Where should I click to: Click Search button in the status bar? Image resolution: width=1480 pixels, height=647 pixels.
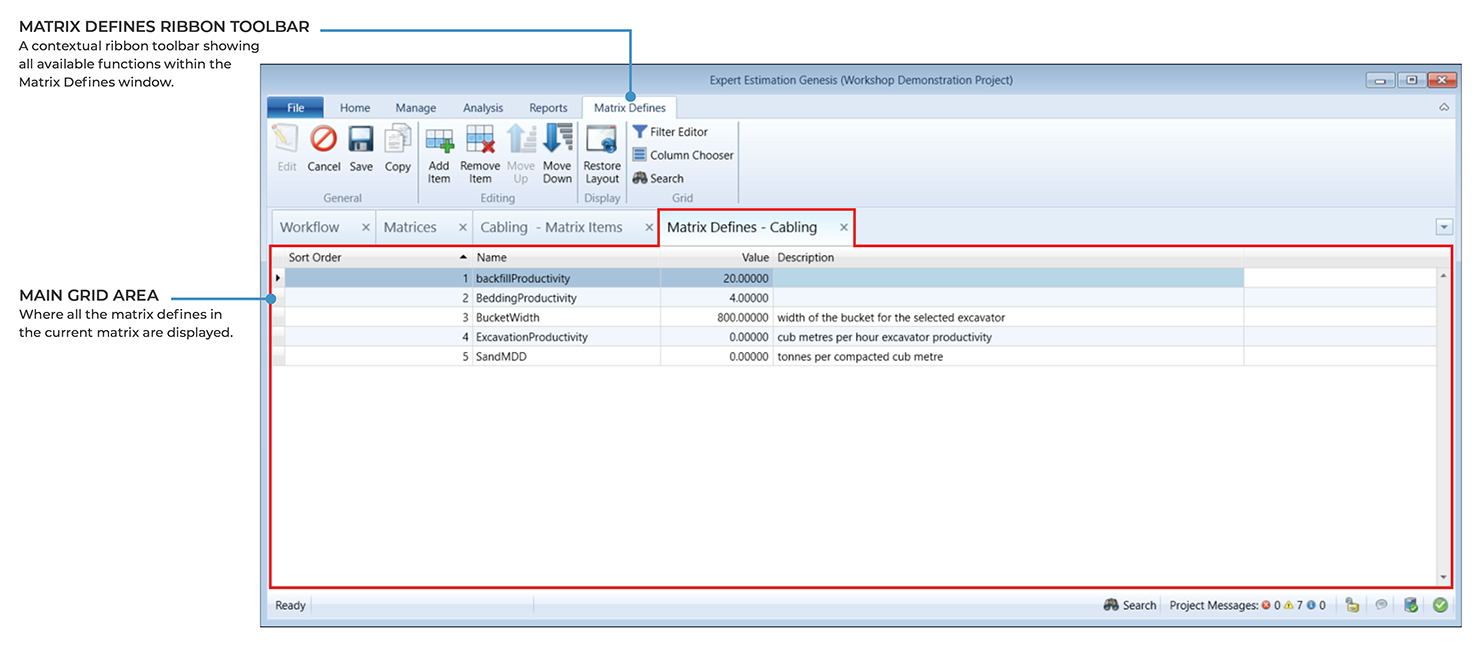click(x=1130, y=605)
